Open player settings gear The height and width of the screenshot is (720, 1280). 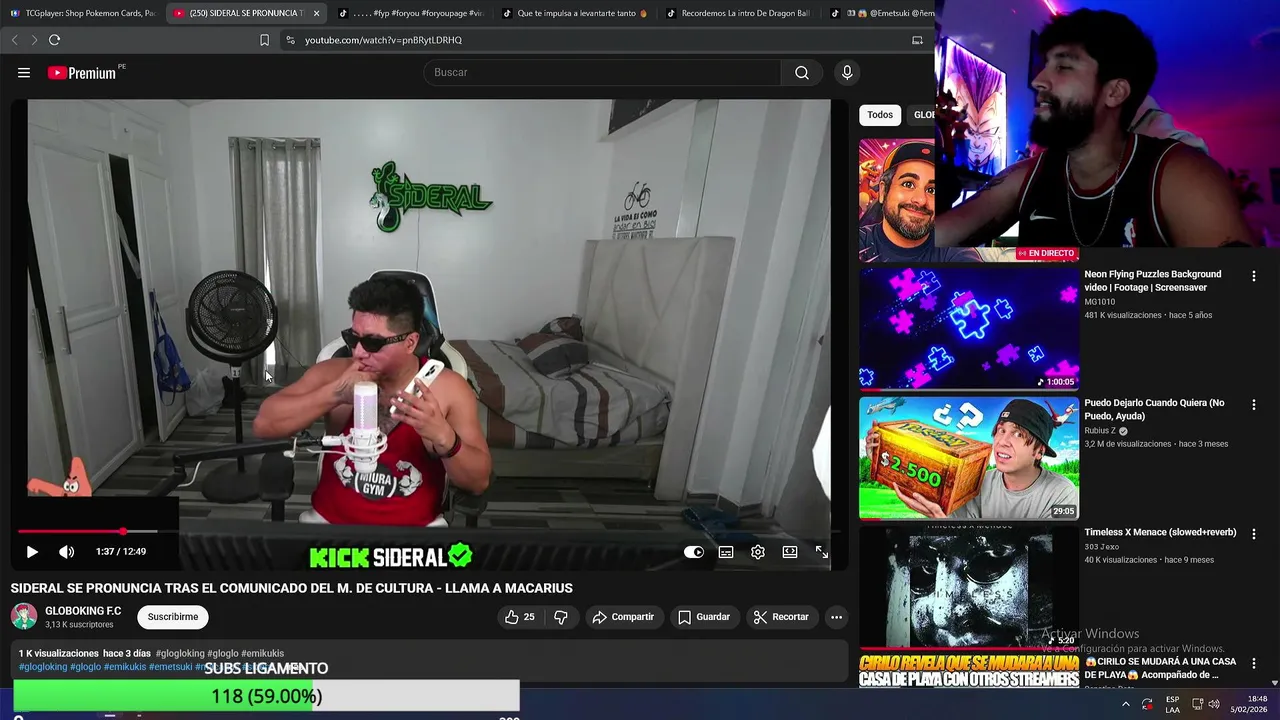[x=758, y=551]
